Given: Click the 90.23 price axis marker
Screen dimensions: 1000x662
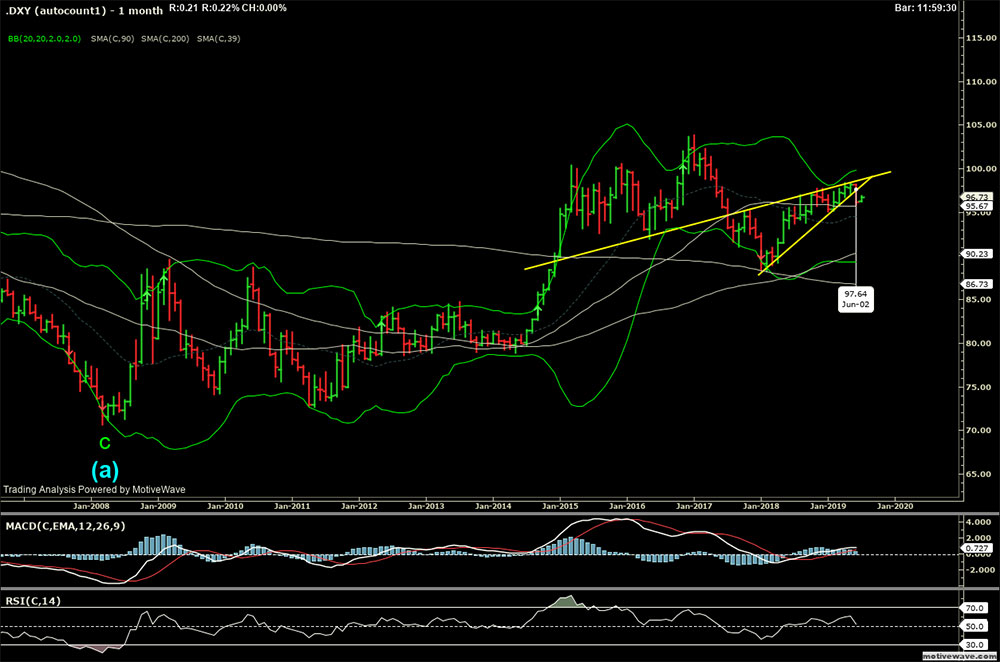Looking at the screenshot, I should [974, 254].
